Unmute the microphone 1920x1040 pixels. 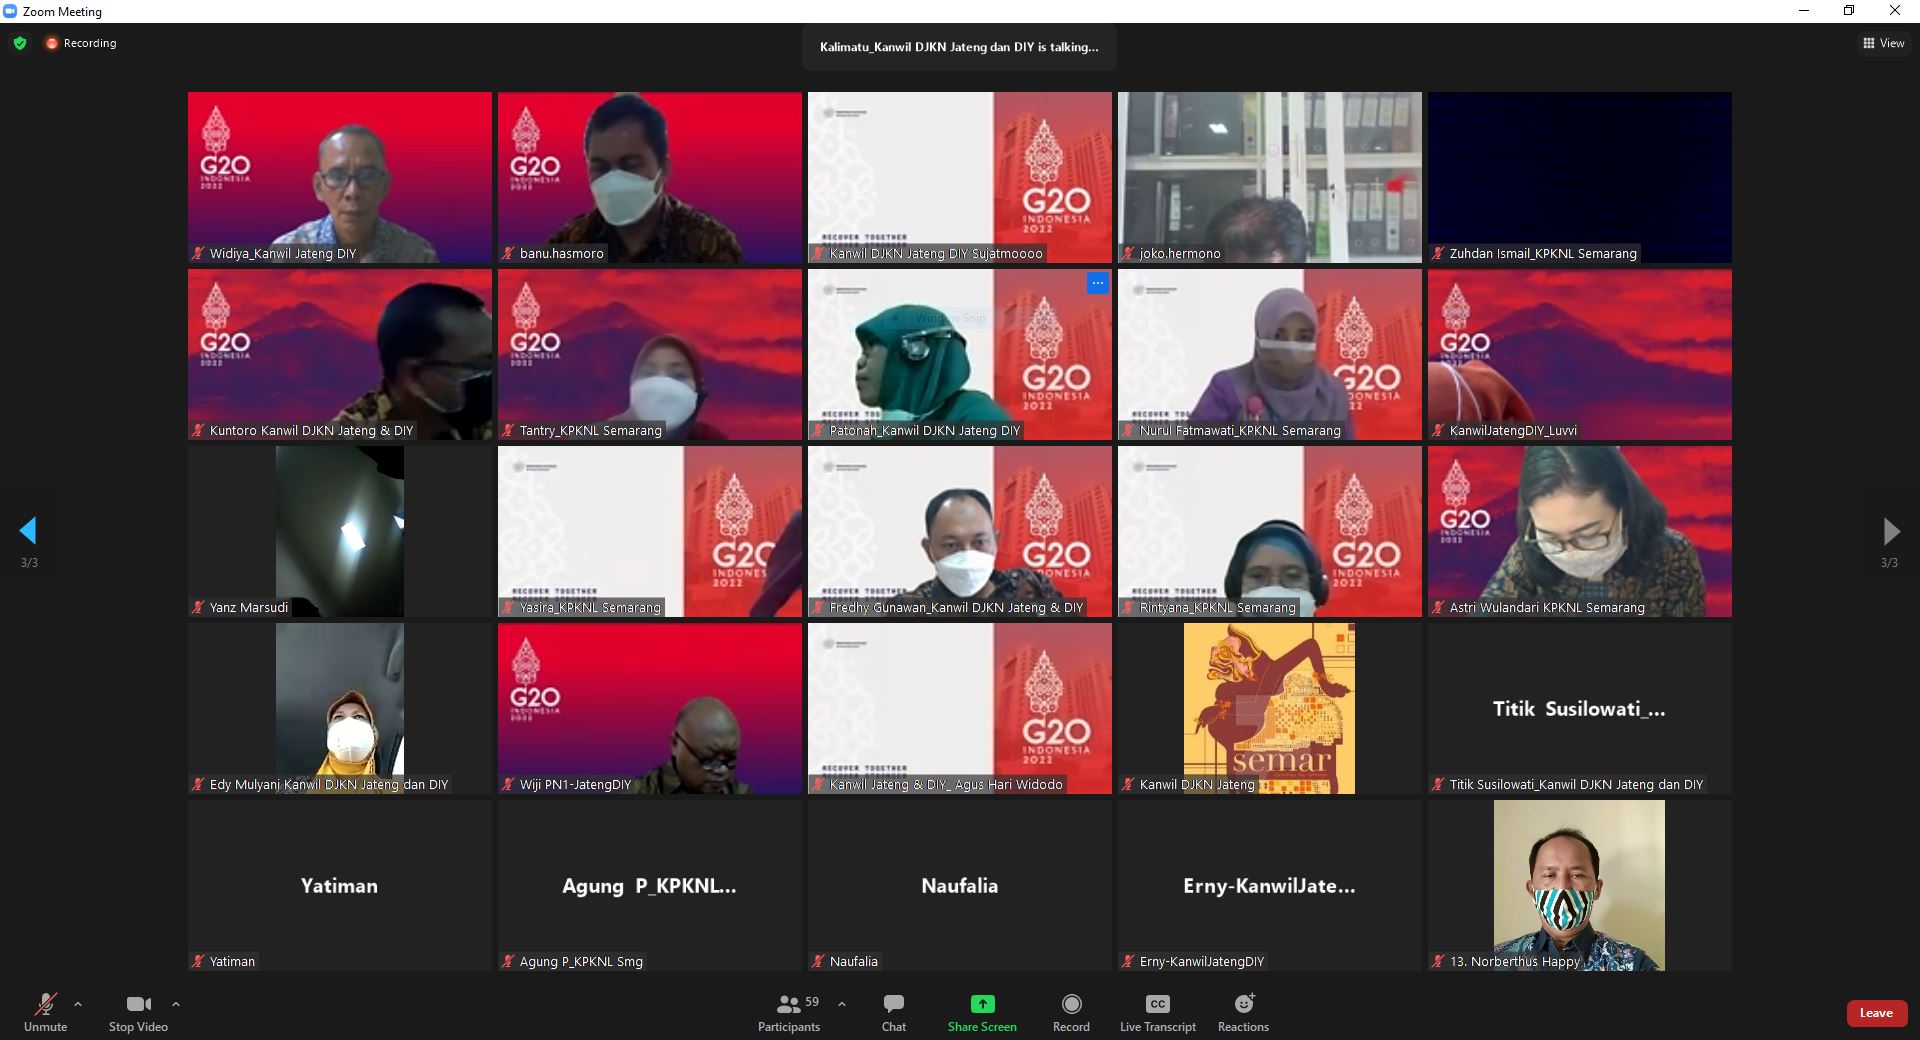pos(45,1004)
